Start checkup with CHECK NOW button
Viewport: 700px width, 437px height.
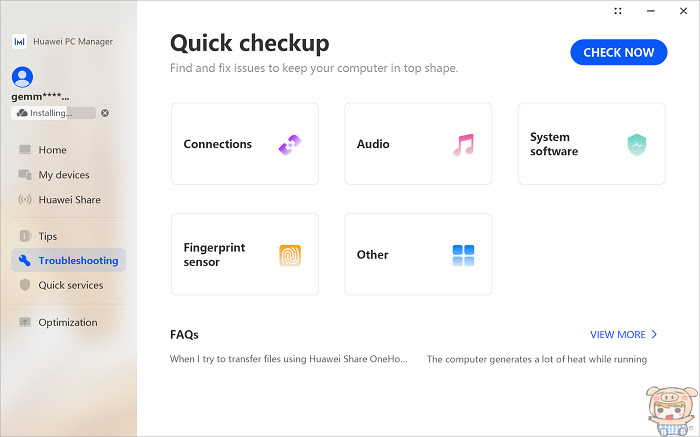coord(619,52)
